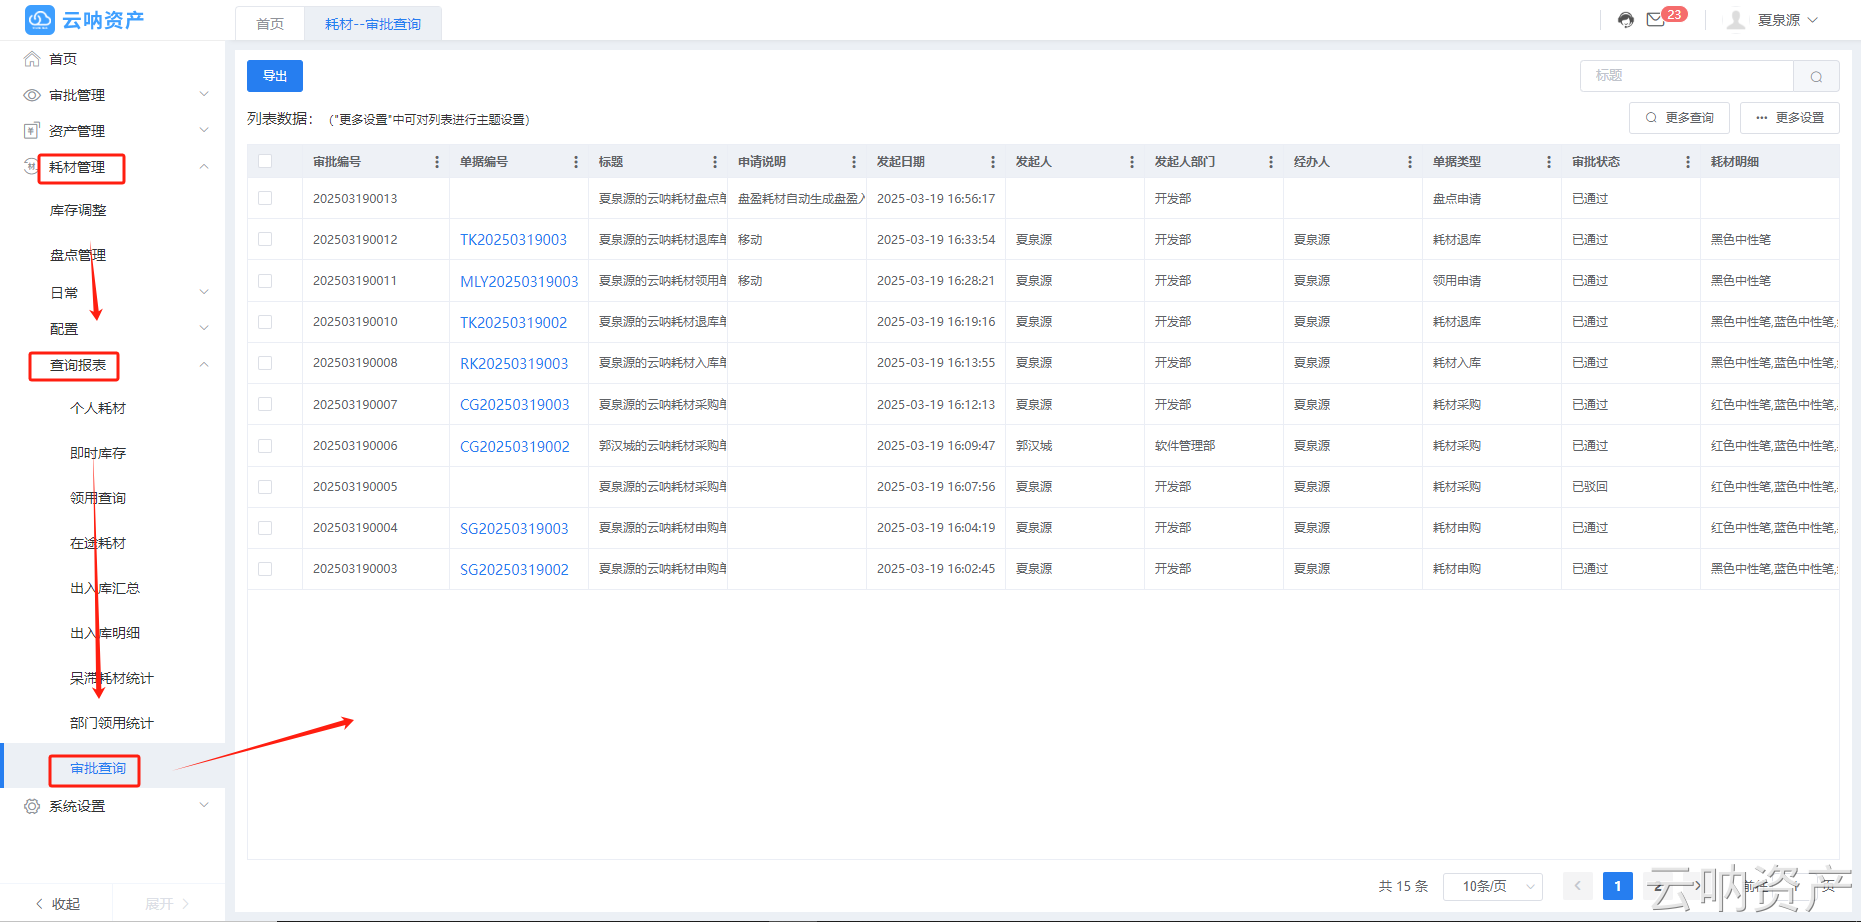Open document link SG20250319002
Viewport: 1861px width, 922px height.
514,570
